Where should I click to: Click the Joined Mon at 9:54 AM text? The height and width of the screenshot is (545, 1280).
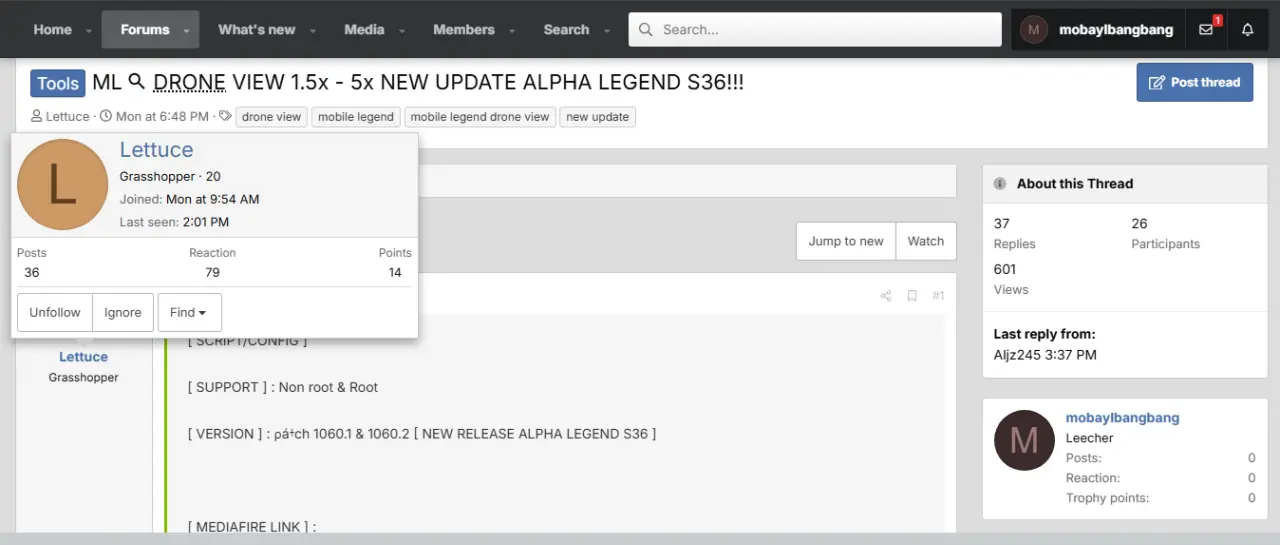click(189, 199)
